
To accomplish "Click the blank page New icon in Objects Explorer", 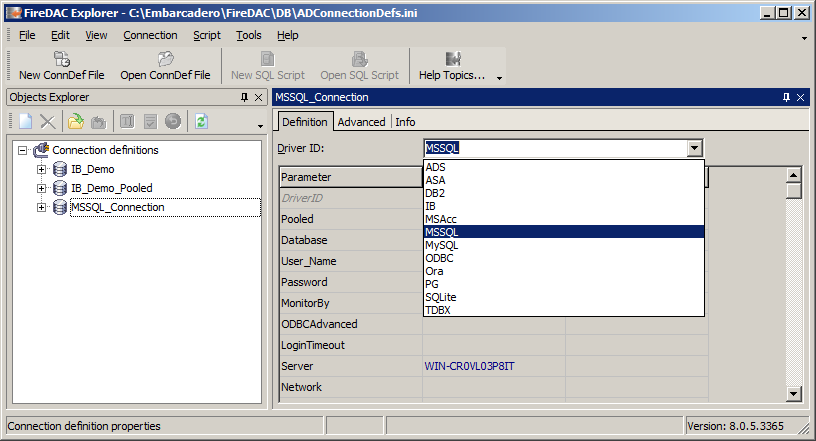I will click(26, 122).
